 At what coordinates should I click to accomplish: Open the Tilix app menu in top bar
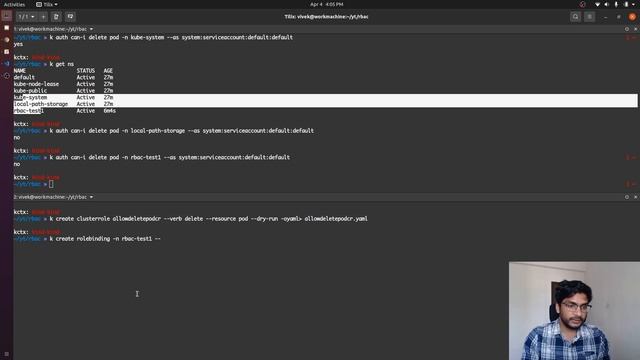(47, 4)
